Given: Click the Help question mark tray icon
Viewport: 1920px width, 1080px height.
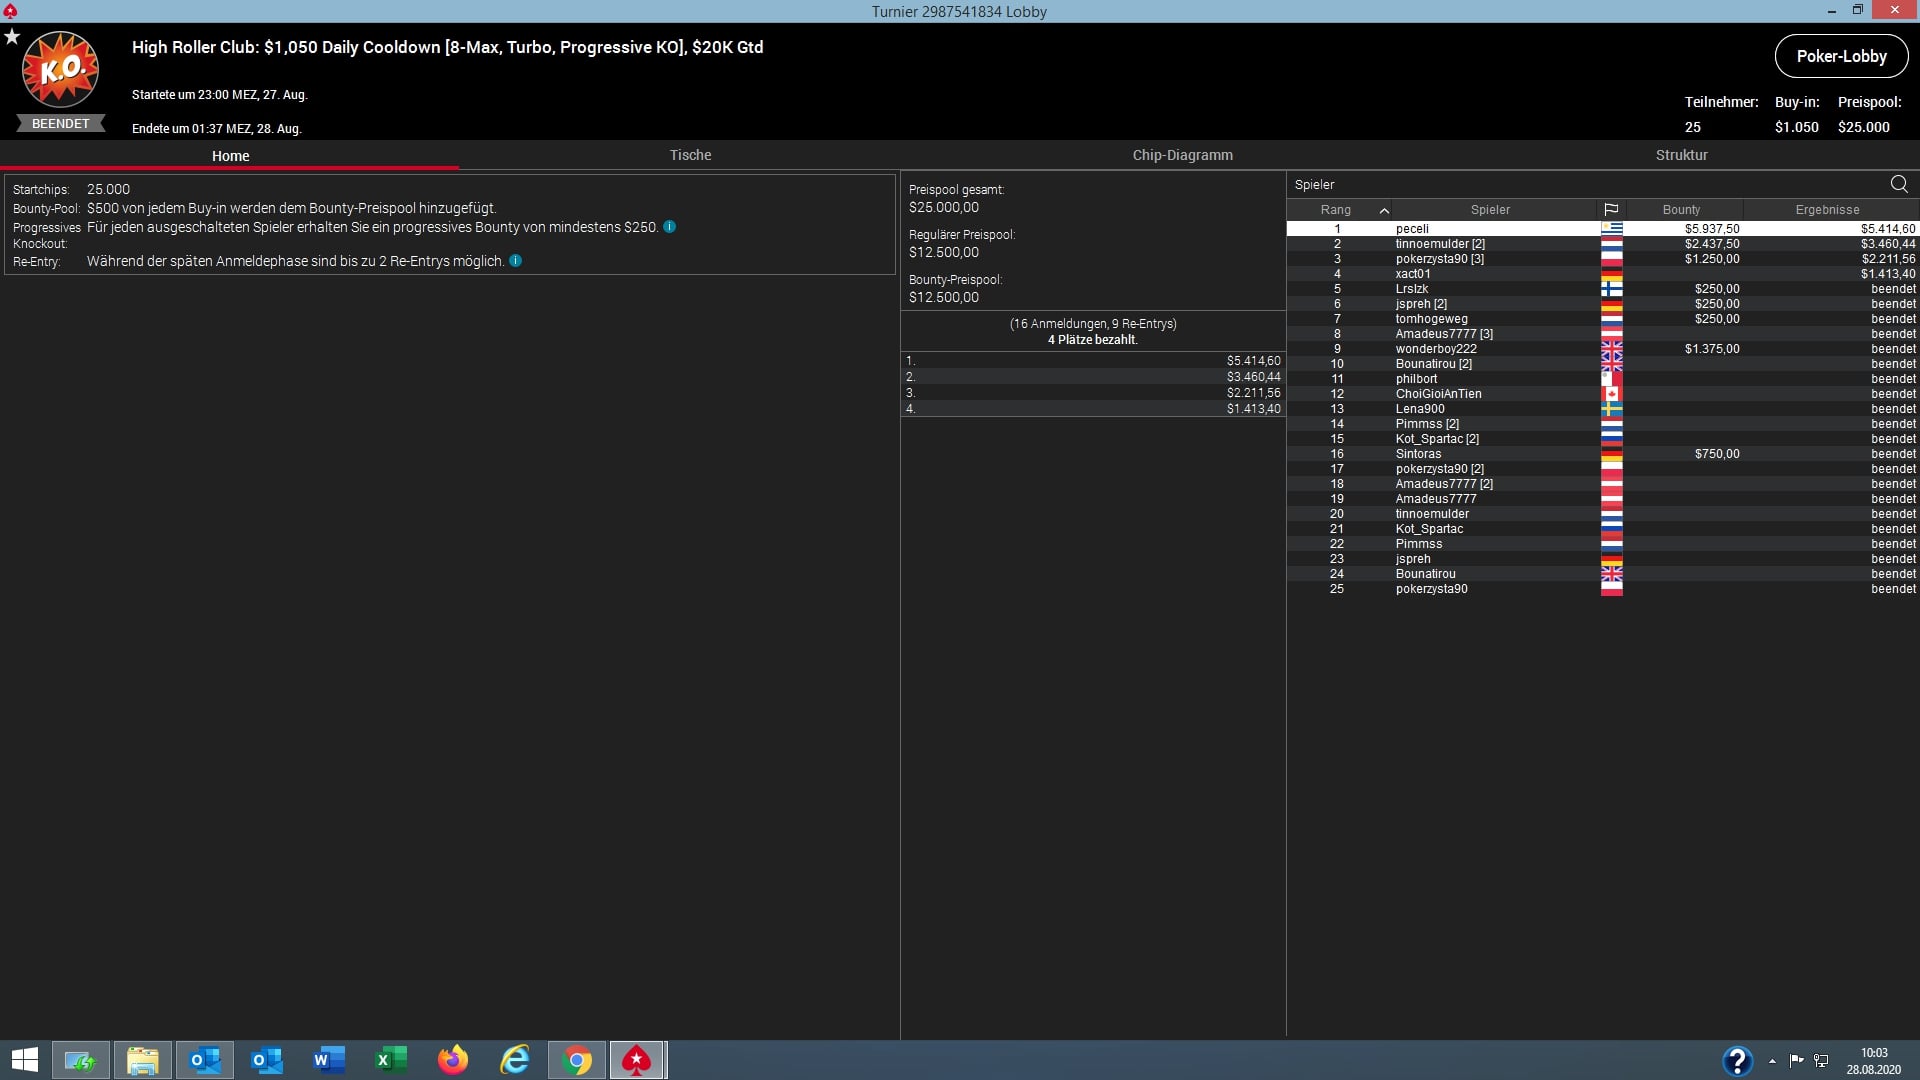Looking at the screenshot, I should pyautogui.click(x=1737, y=1060).
